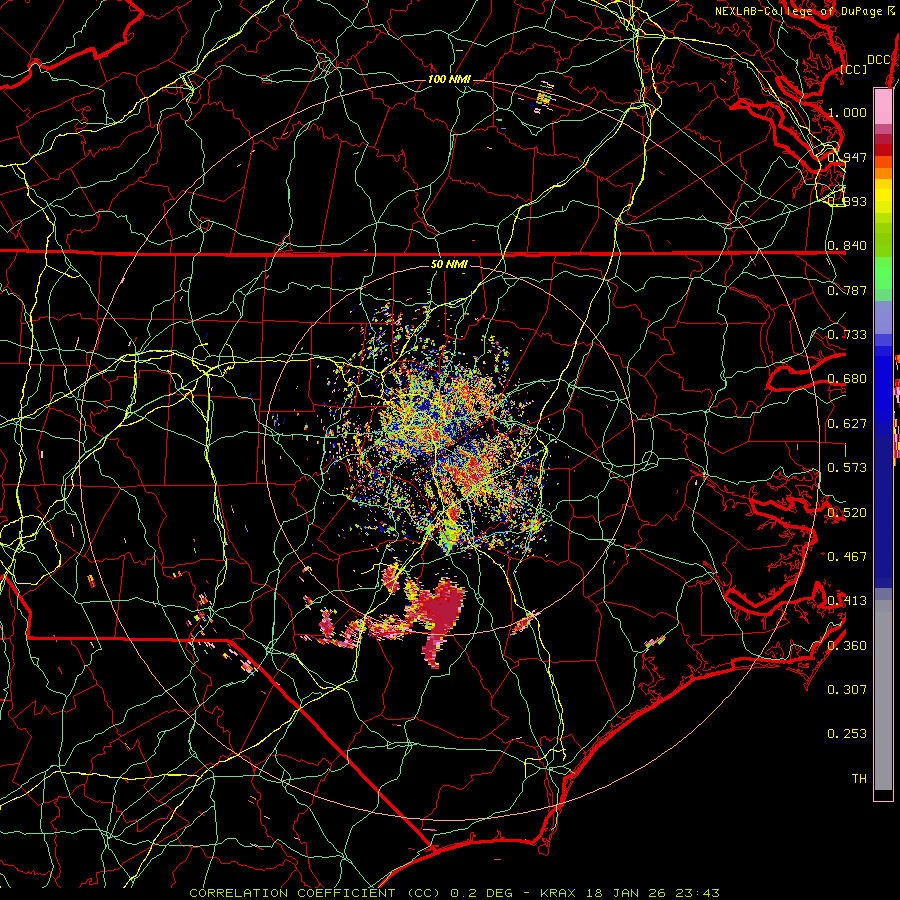Pick the lavender segment of the color bar

coord(883,317)
